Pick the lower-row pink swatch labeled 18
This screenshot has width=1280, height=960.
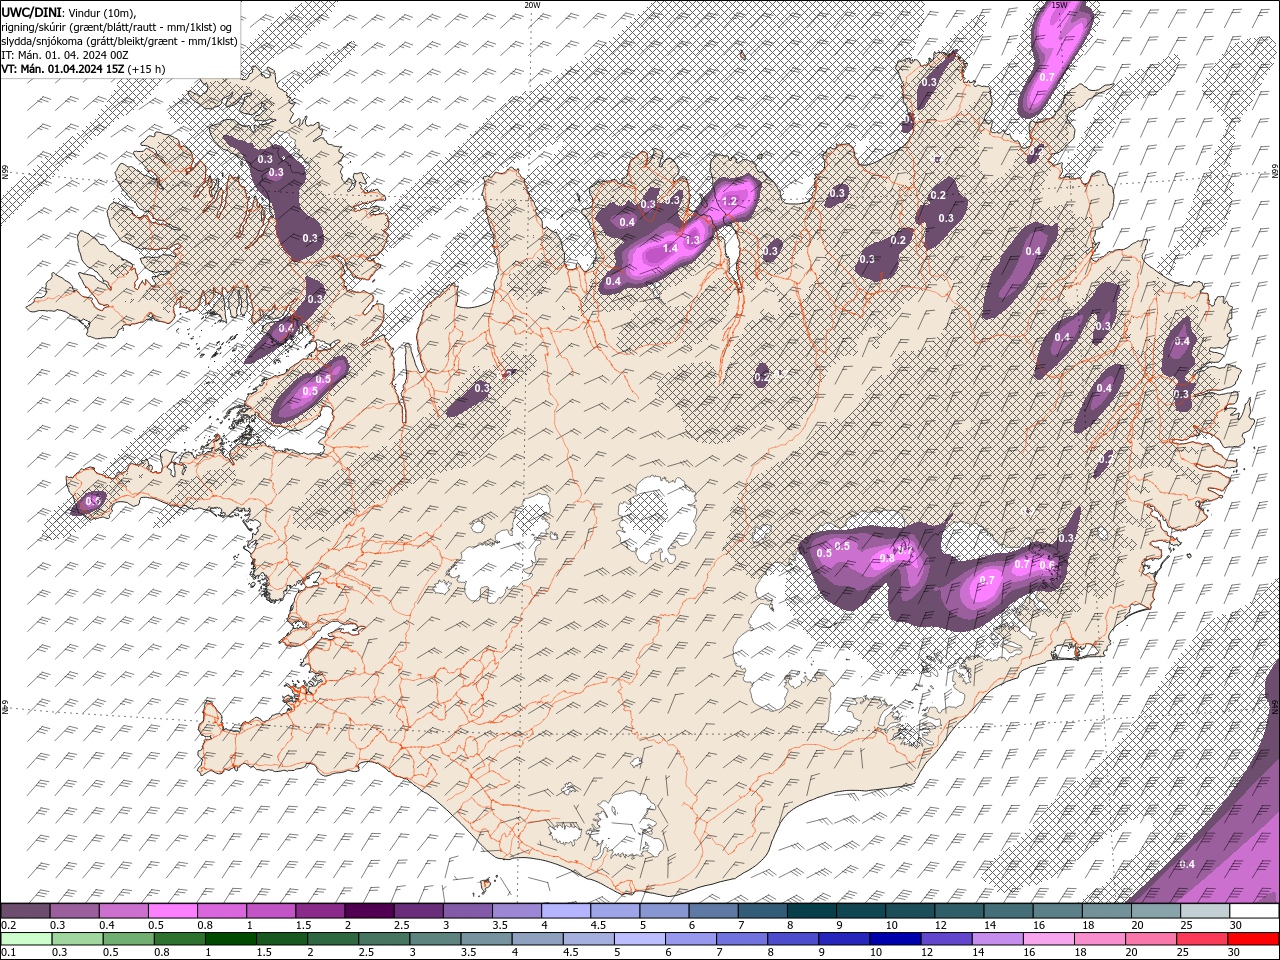click(1100, 938)
